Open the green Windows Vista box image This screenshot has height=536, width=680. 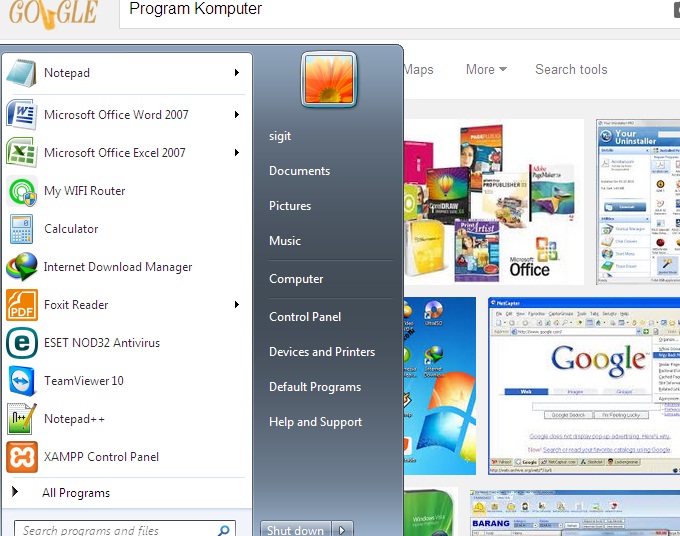pyautogui.click(x=431, y=512)
